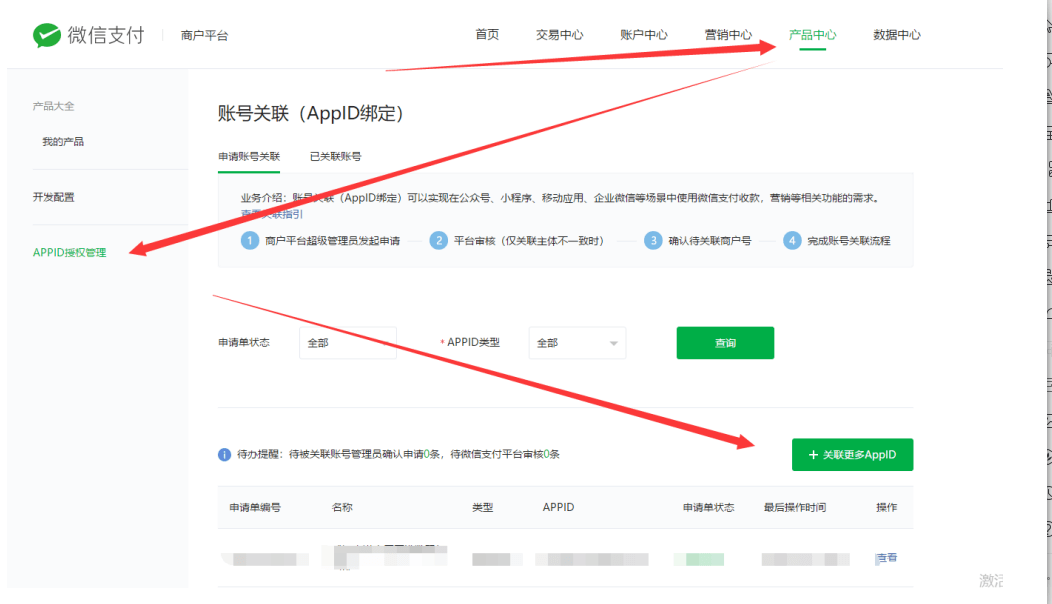
Task: Switch to the 已关联账号 tab
Action: pos(335,156)
